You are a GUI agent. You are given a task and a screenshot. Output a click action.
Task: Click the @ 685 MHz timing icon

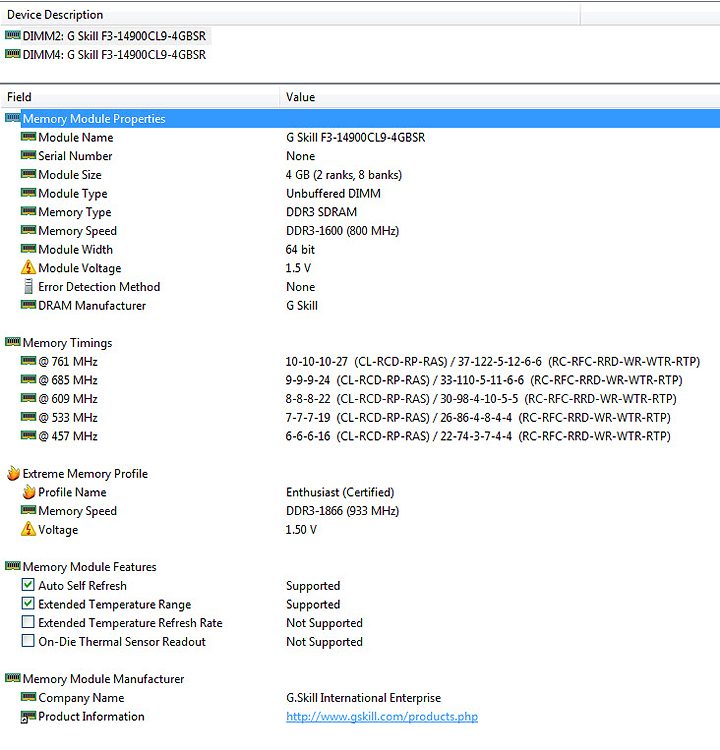29,379
